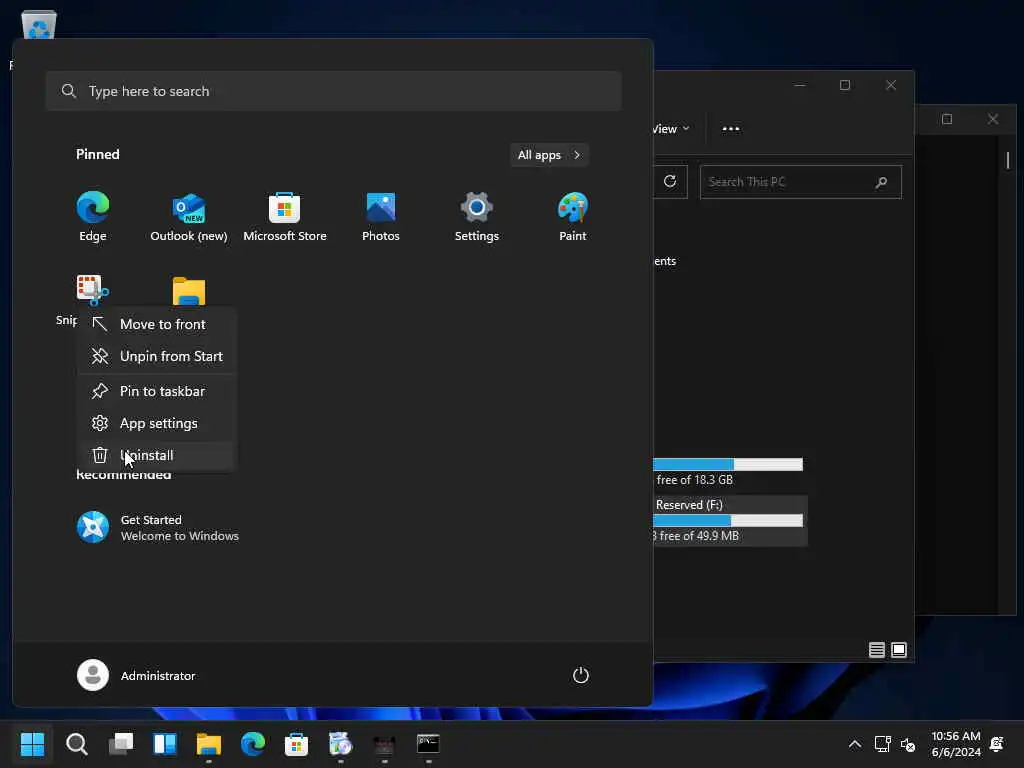Select Pin to taskbar option
Image resolution: width=1024 pixels, height=768 pixels.
point(156,391)
